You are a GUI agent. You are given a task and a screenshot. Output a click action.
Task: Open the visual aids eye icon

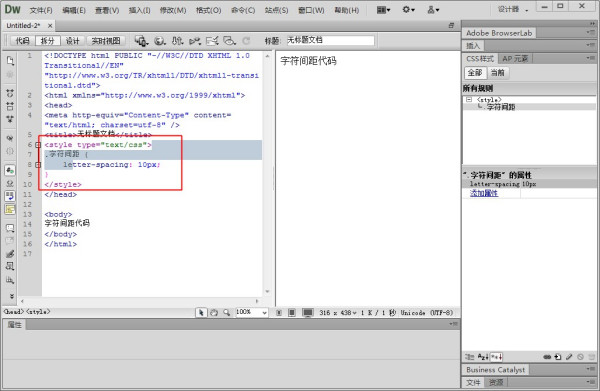pos(229,41)
